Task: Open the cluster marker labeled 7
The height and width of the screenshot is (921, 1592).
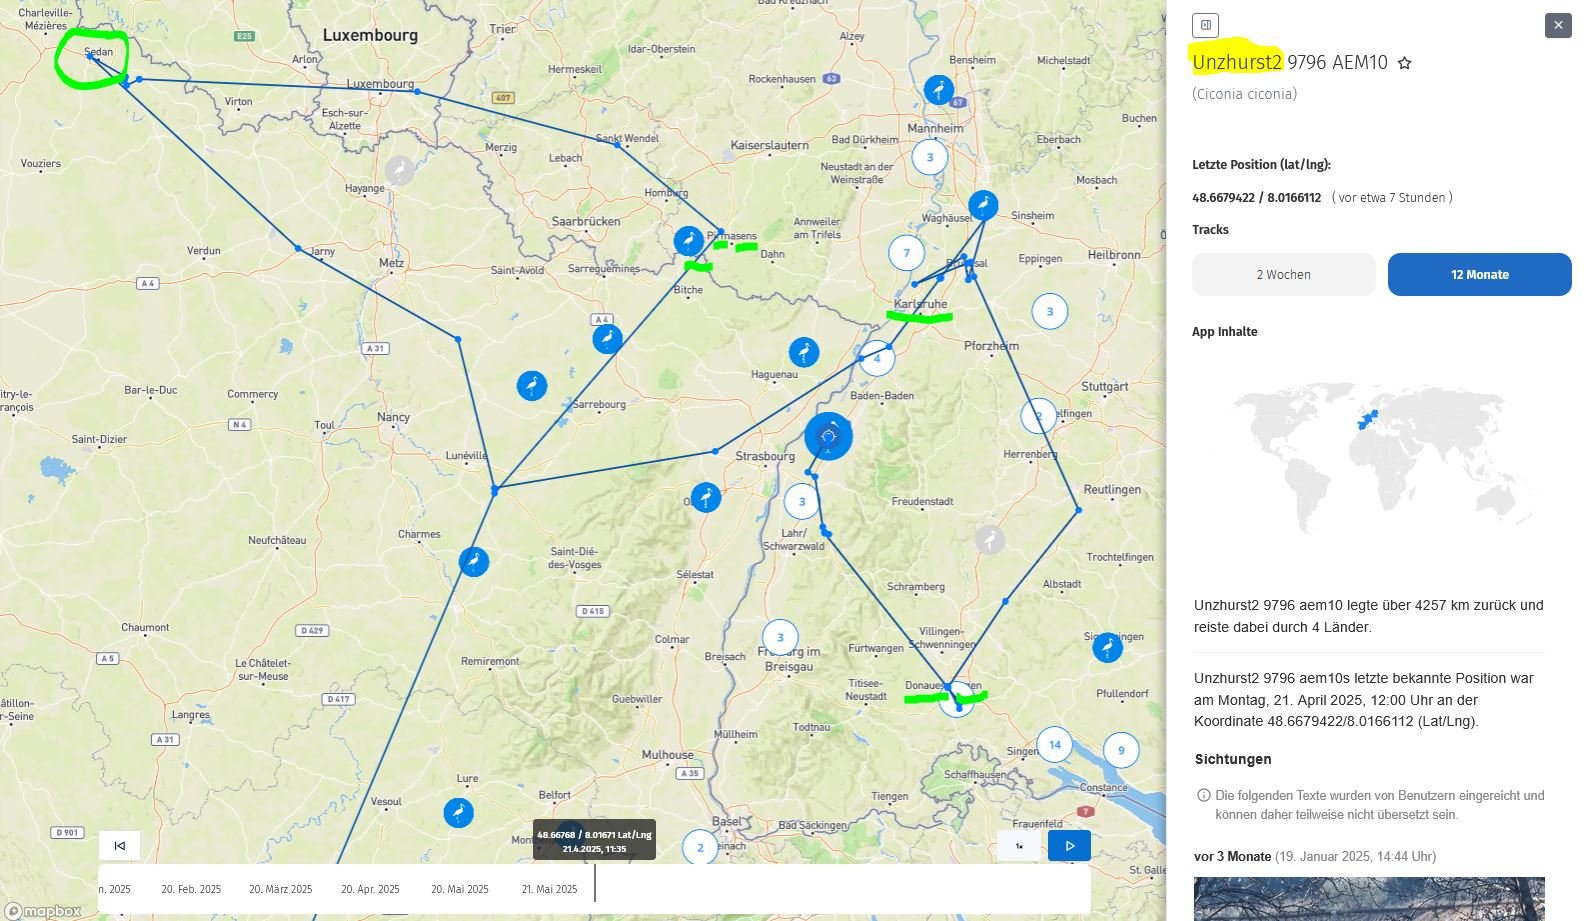Action: [x=906, y=253]
